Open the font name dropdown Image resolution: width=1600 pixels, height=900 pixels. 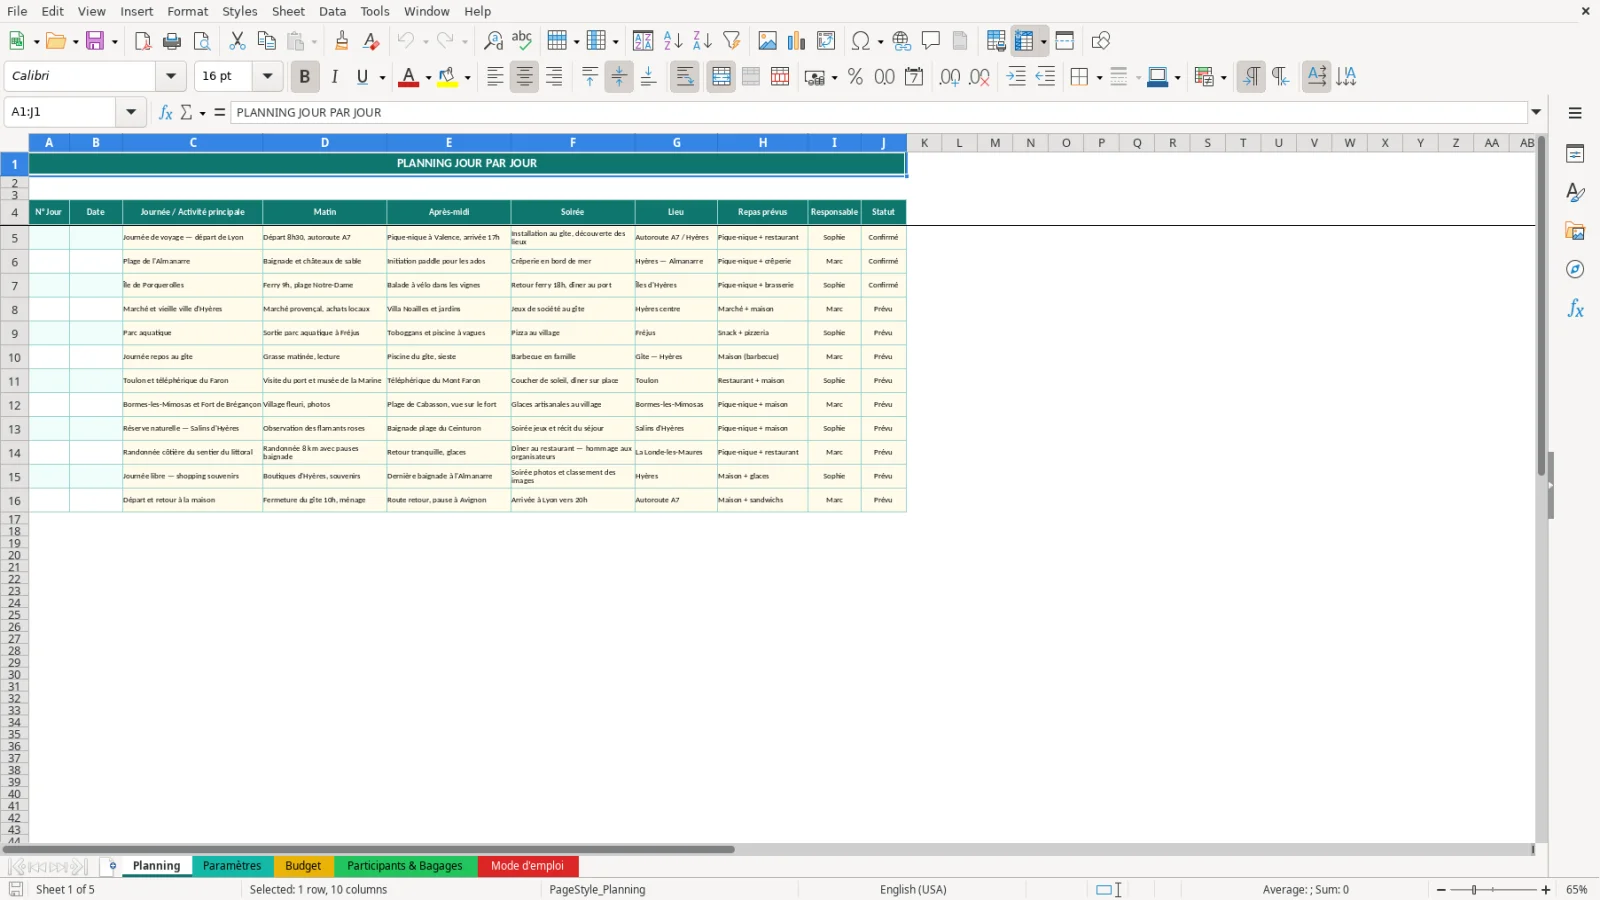pos(171,76)
